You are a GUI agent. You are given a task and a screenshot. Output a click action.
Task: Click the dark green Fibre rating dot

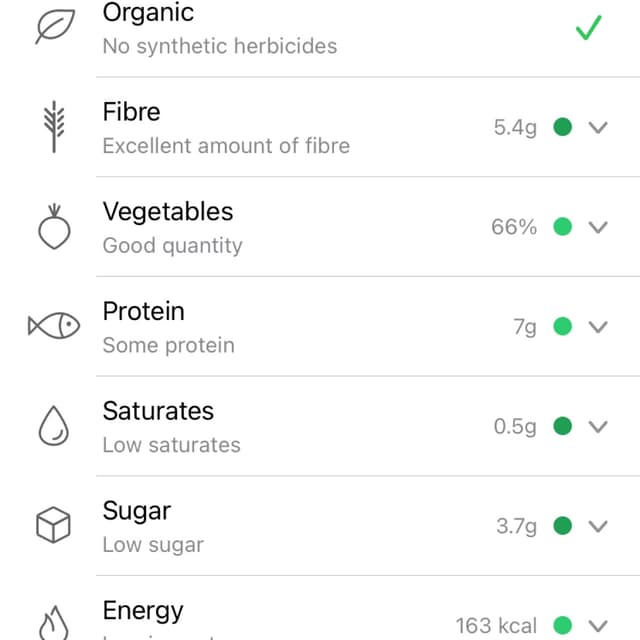(x=562, y=127)
